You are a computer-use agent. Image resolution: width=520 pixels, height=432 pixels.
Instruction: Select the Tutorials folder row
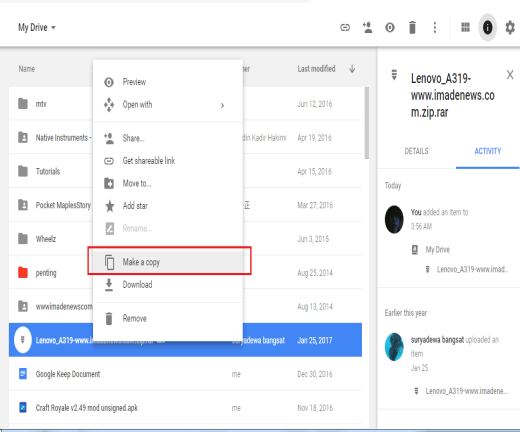(185, 171)
